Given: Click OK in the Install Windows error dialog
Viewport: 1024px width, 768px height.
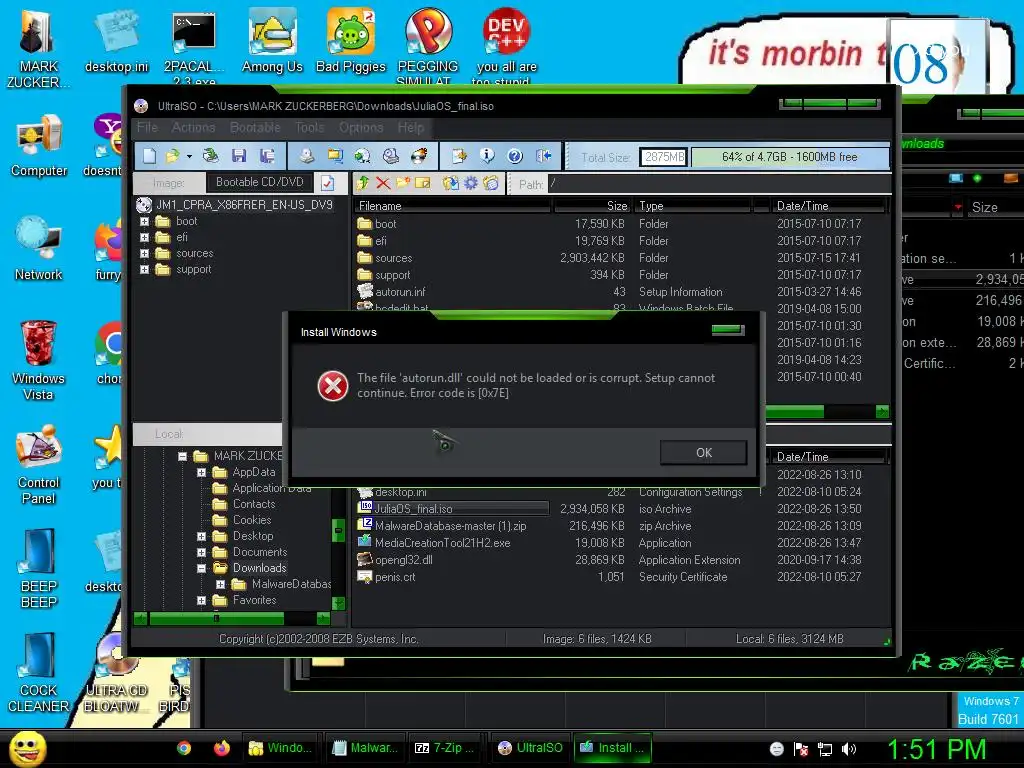Looking at the screenshot, I should point(703,453).
